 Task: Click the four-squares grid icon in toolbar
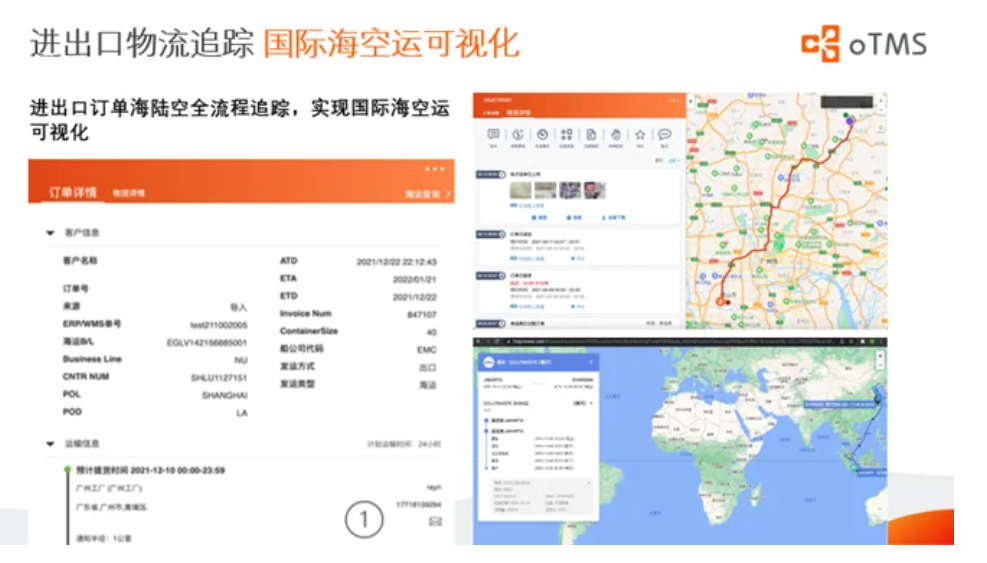566,135
